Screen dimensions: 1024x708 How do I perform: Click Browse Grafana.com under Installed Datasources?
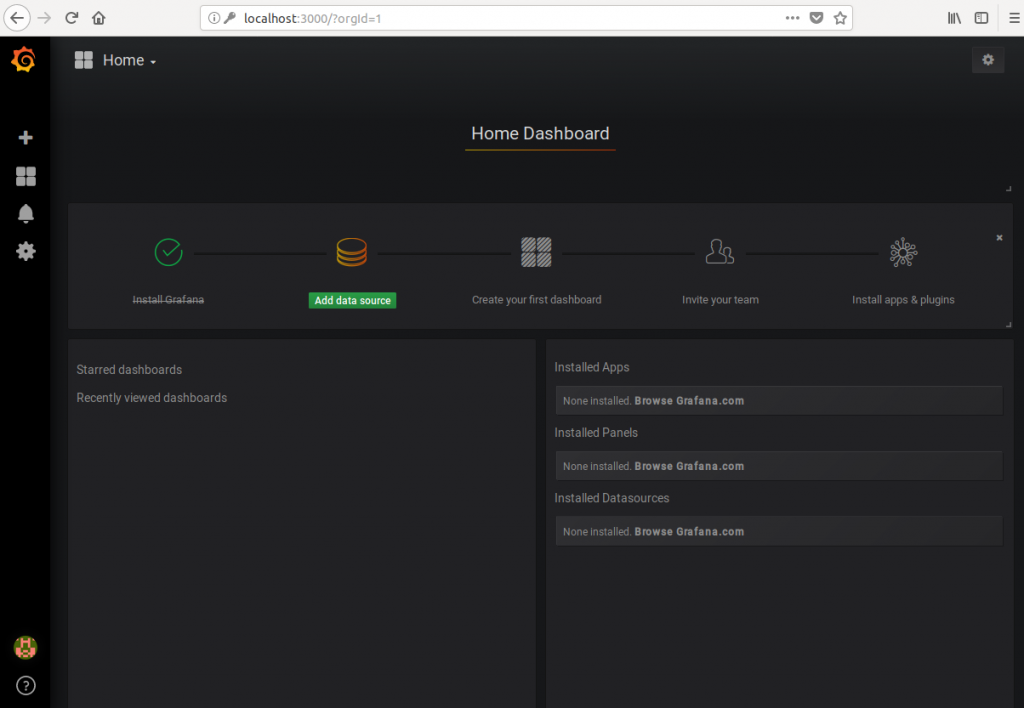pyautogui.click(x=689, y=532)
